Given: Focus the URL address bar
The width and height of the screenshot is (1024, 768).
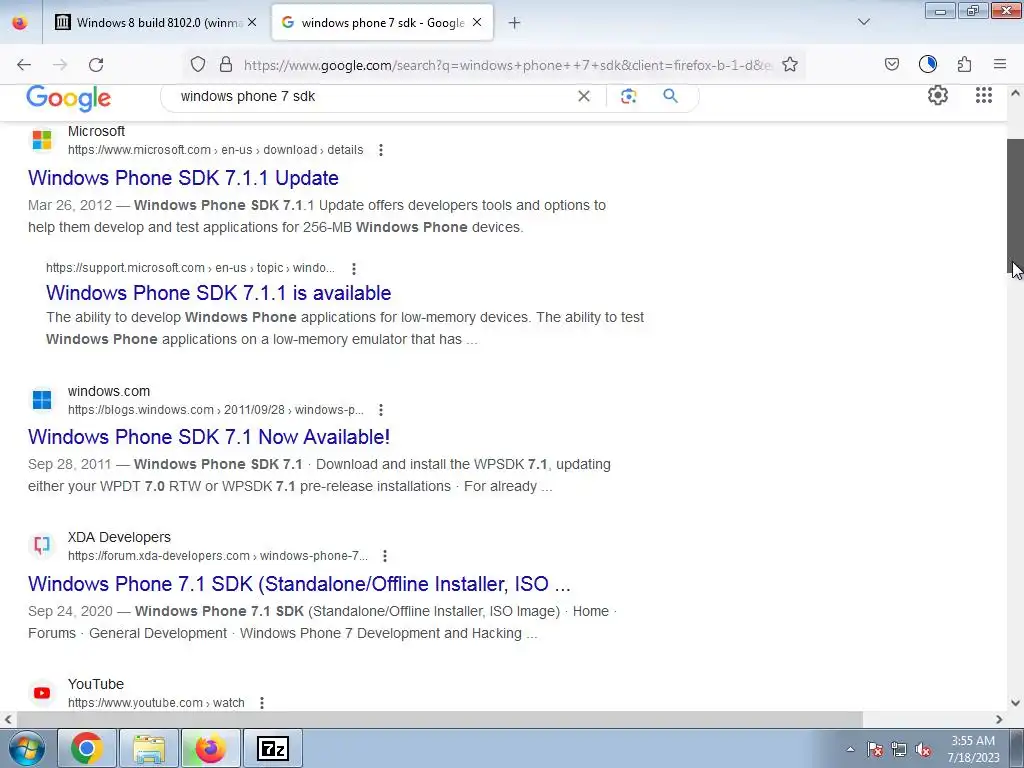Looking at the screenshot, I should click(x=506, y=65).
